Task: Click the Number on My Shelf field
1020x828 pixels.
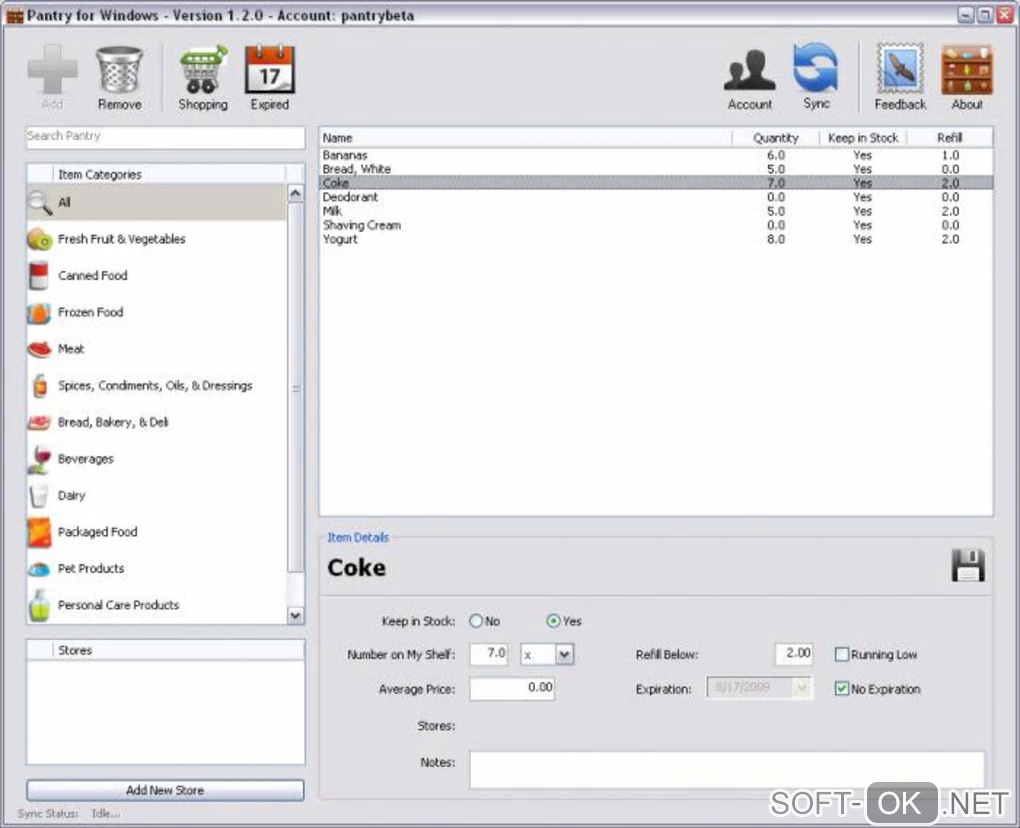Action: pos(489,654)
